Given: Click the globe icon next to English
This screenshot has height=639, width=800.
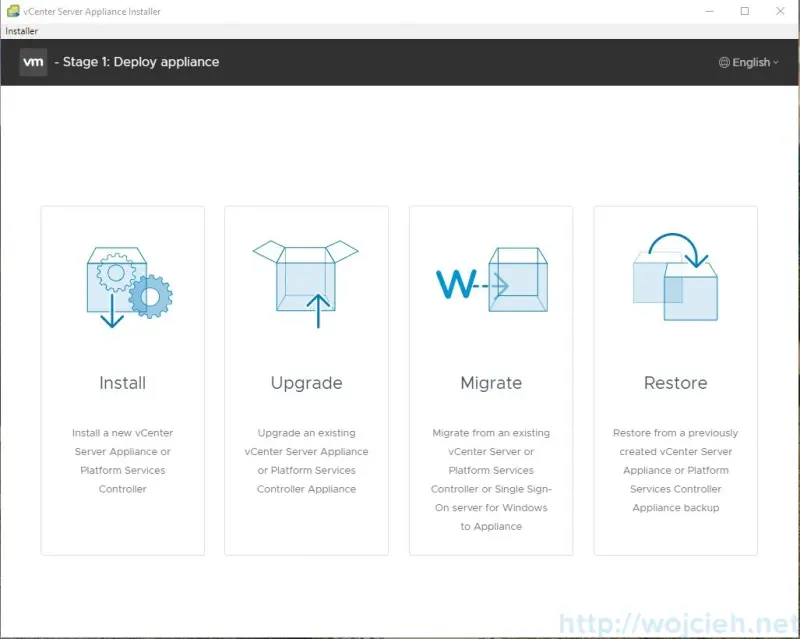Looking at the screenshot, I should (x=722, y=62).
